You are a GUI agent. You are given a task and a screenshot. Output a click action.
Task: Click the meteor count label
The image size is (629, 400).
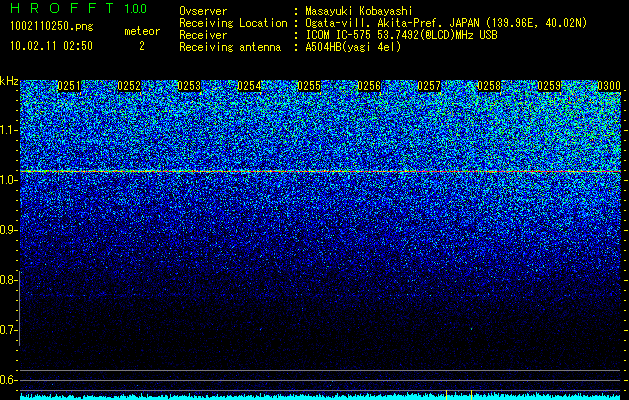tap(142, 31)
